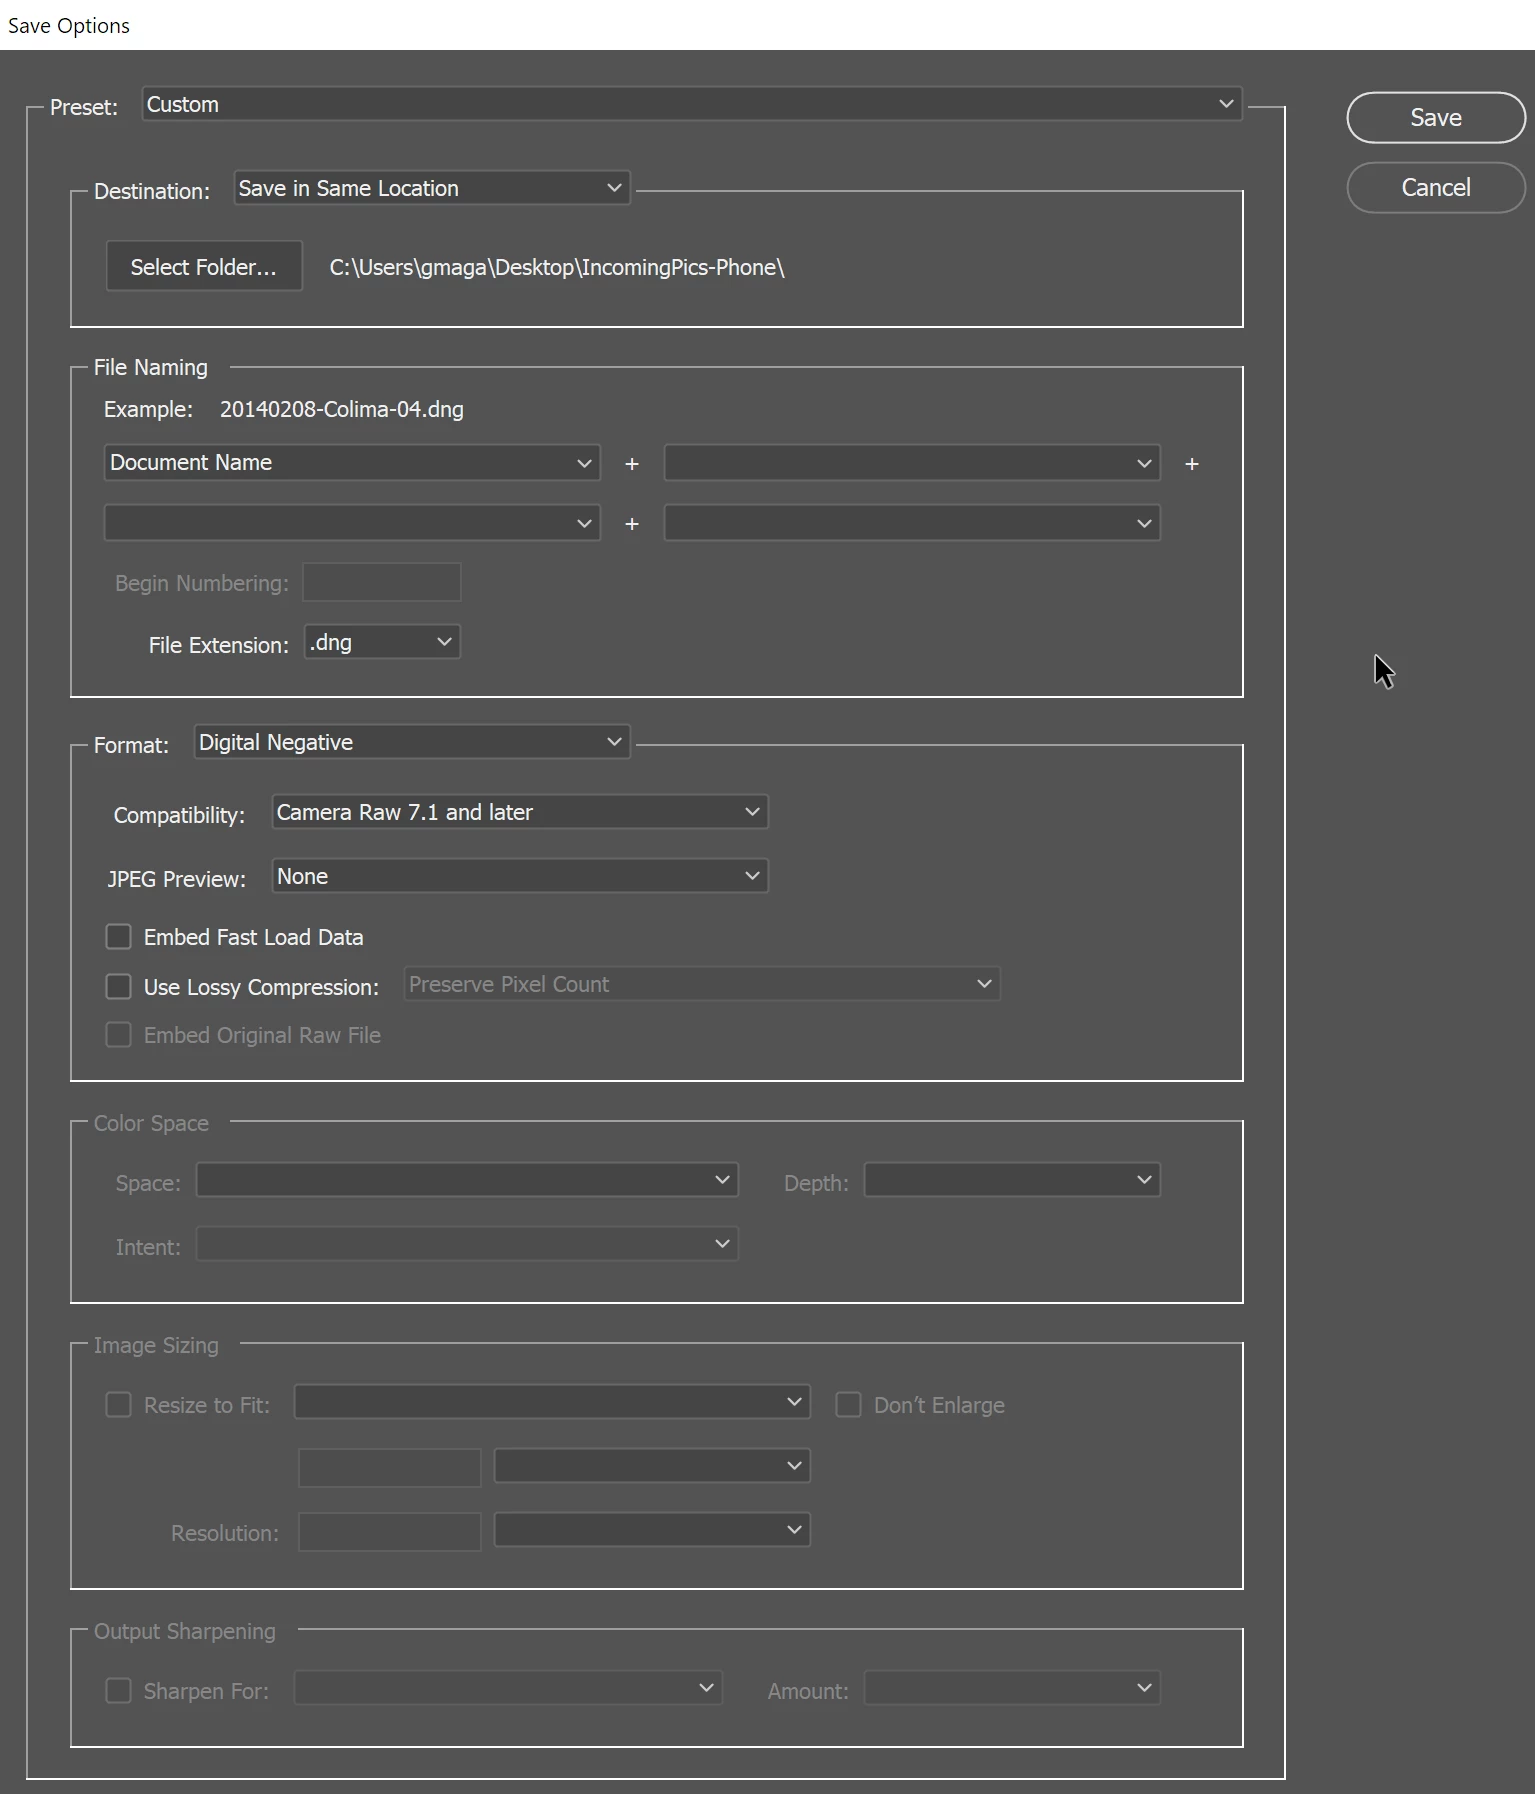Image resolution: width=1535 pixels, height=1794 pixels.
Task: Cancel the Save Options dialog
Action: [1435, 188]
